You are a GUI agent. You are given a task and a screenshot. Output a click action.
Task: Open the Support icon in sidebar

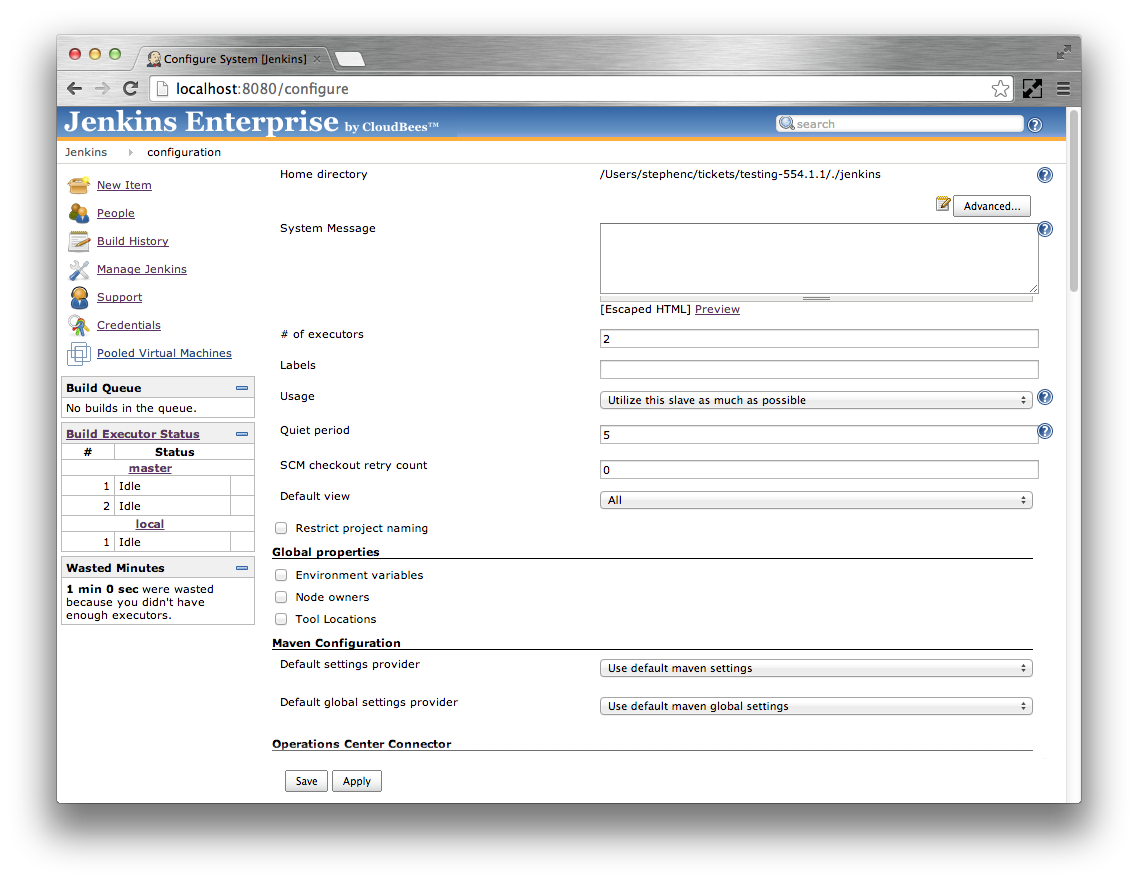click(x=78, y=297)
